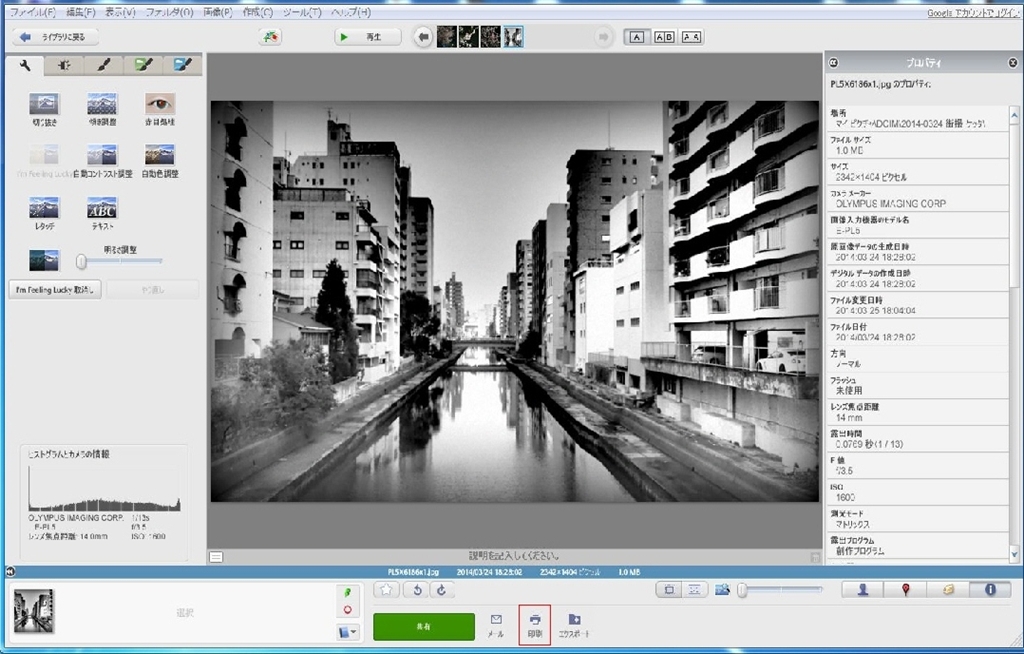Delete caption with trash icon under photo
1024x654 pixels.
(x=815, y=557)
